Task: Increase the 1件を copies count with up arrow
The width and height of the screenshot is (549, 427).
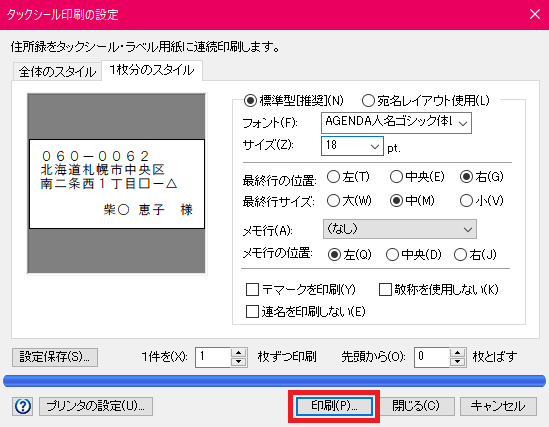Action: [238, 353]
